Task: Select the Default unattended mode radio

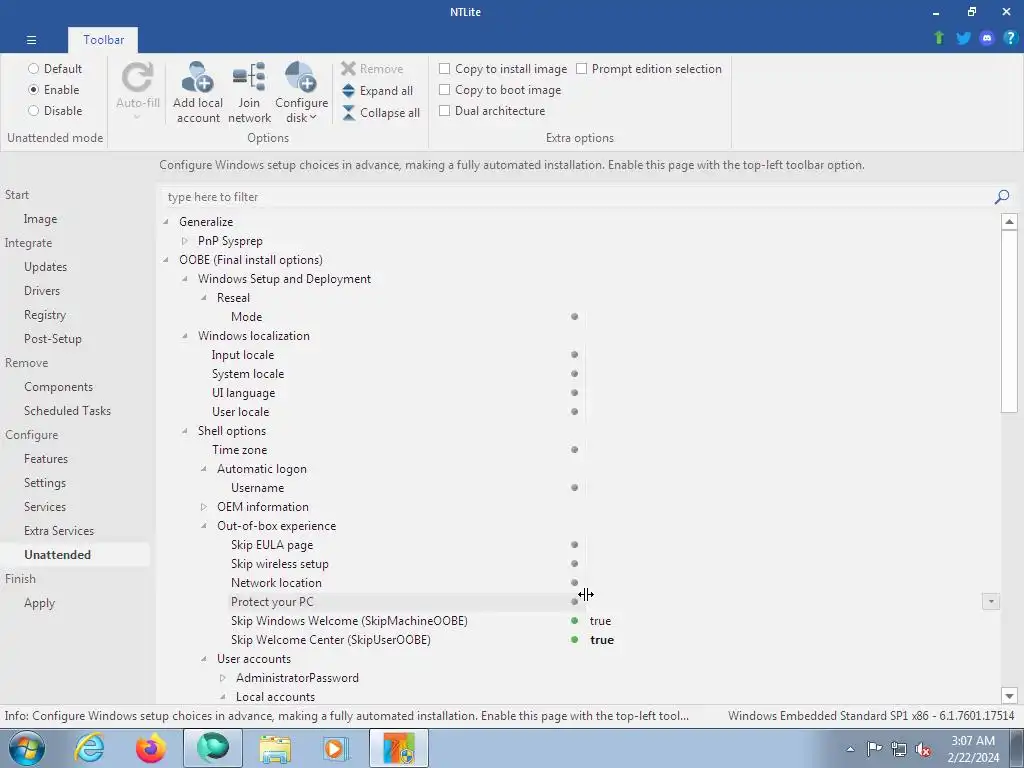Action: click(33, 69)
